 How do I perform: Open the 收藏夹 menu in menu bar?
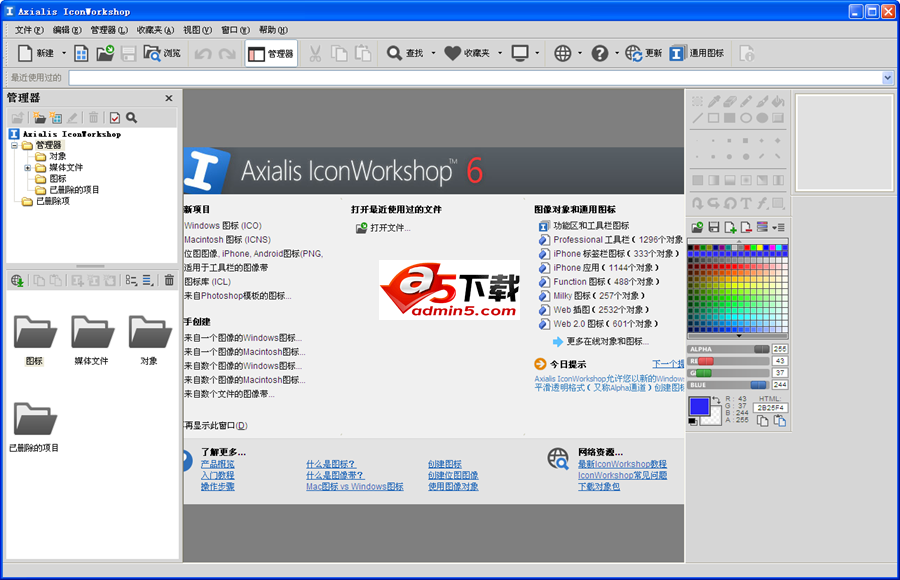[155, 30]
